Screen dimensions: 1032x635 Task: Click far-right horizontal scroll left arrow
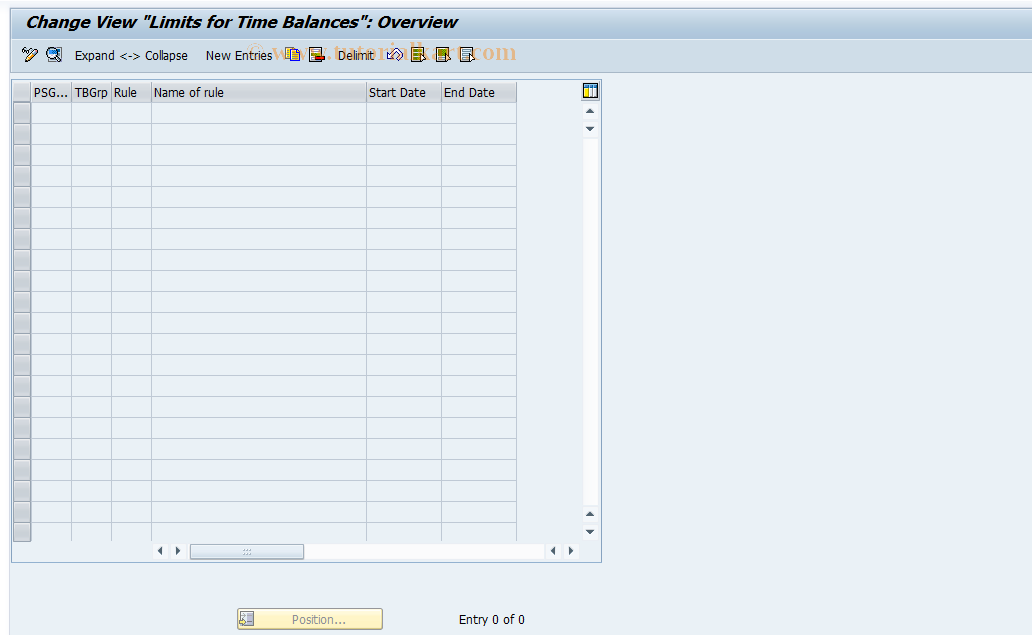click(553, 551)
